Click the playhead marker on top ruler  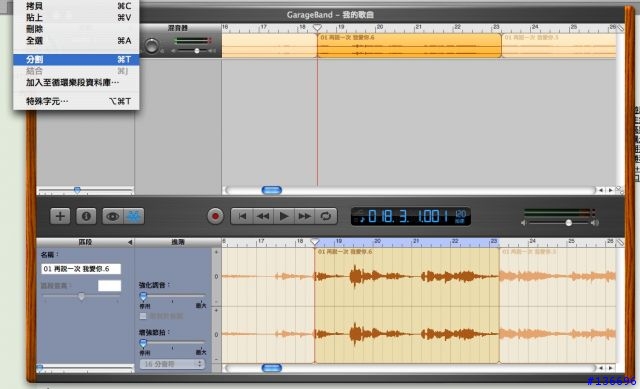(x=317, y=28)
